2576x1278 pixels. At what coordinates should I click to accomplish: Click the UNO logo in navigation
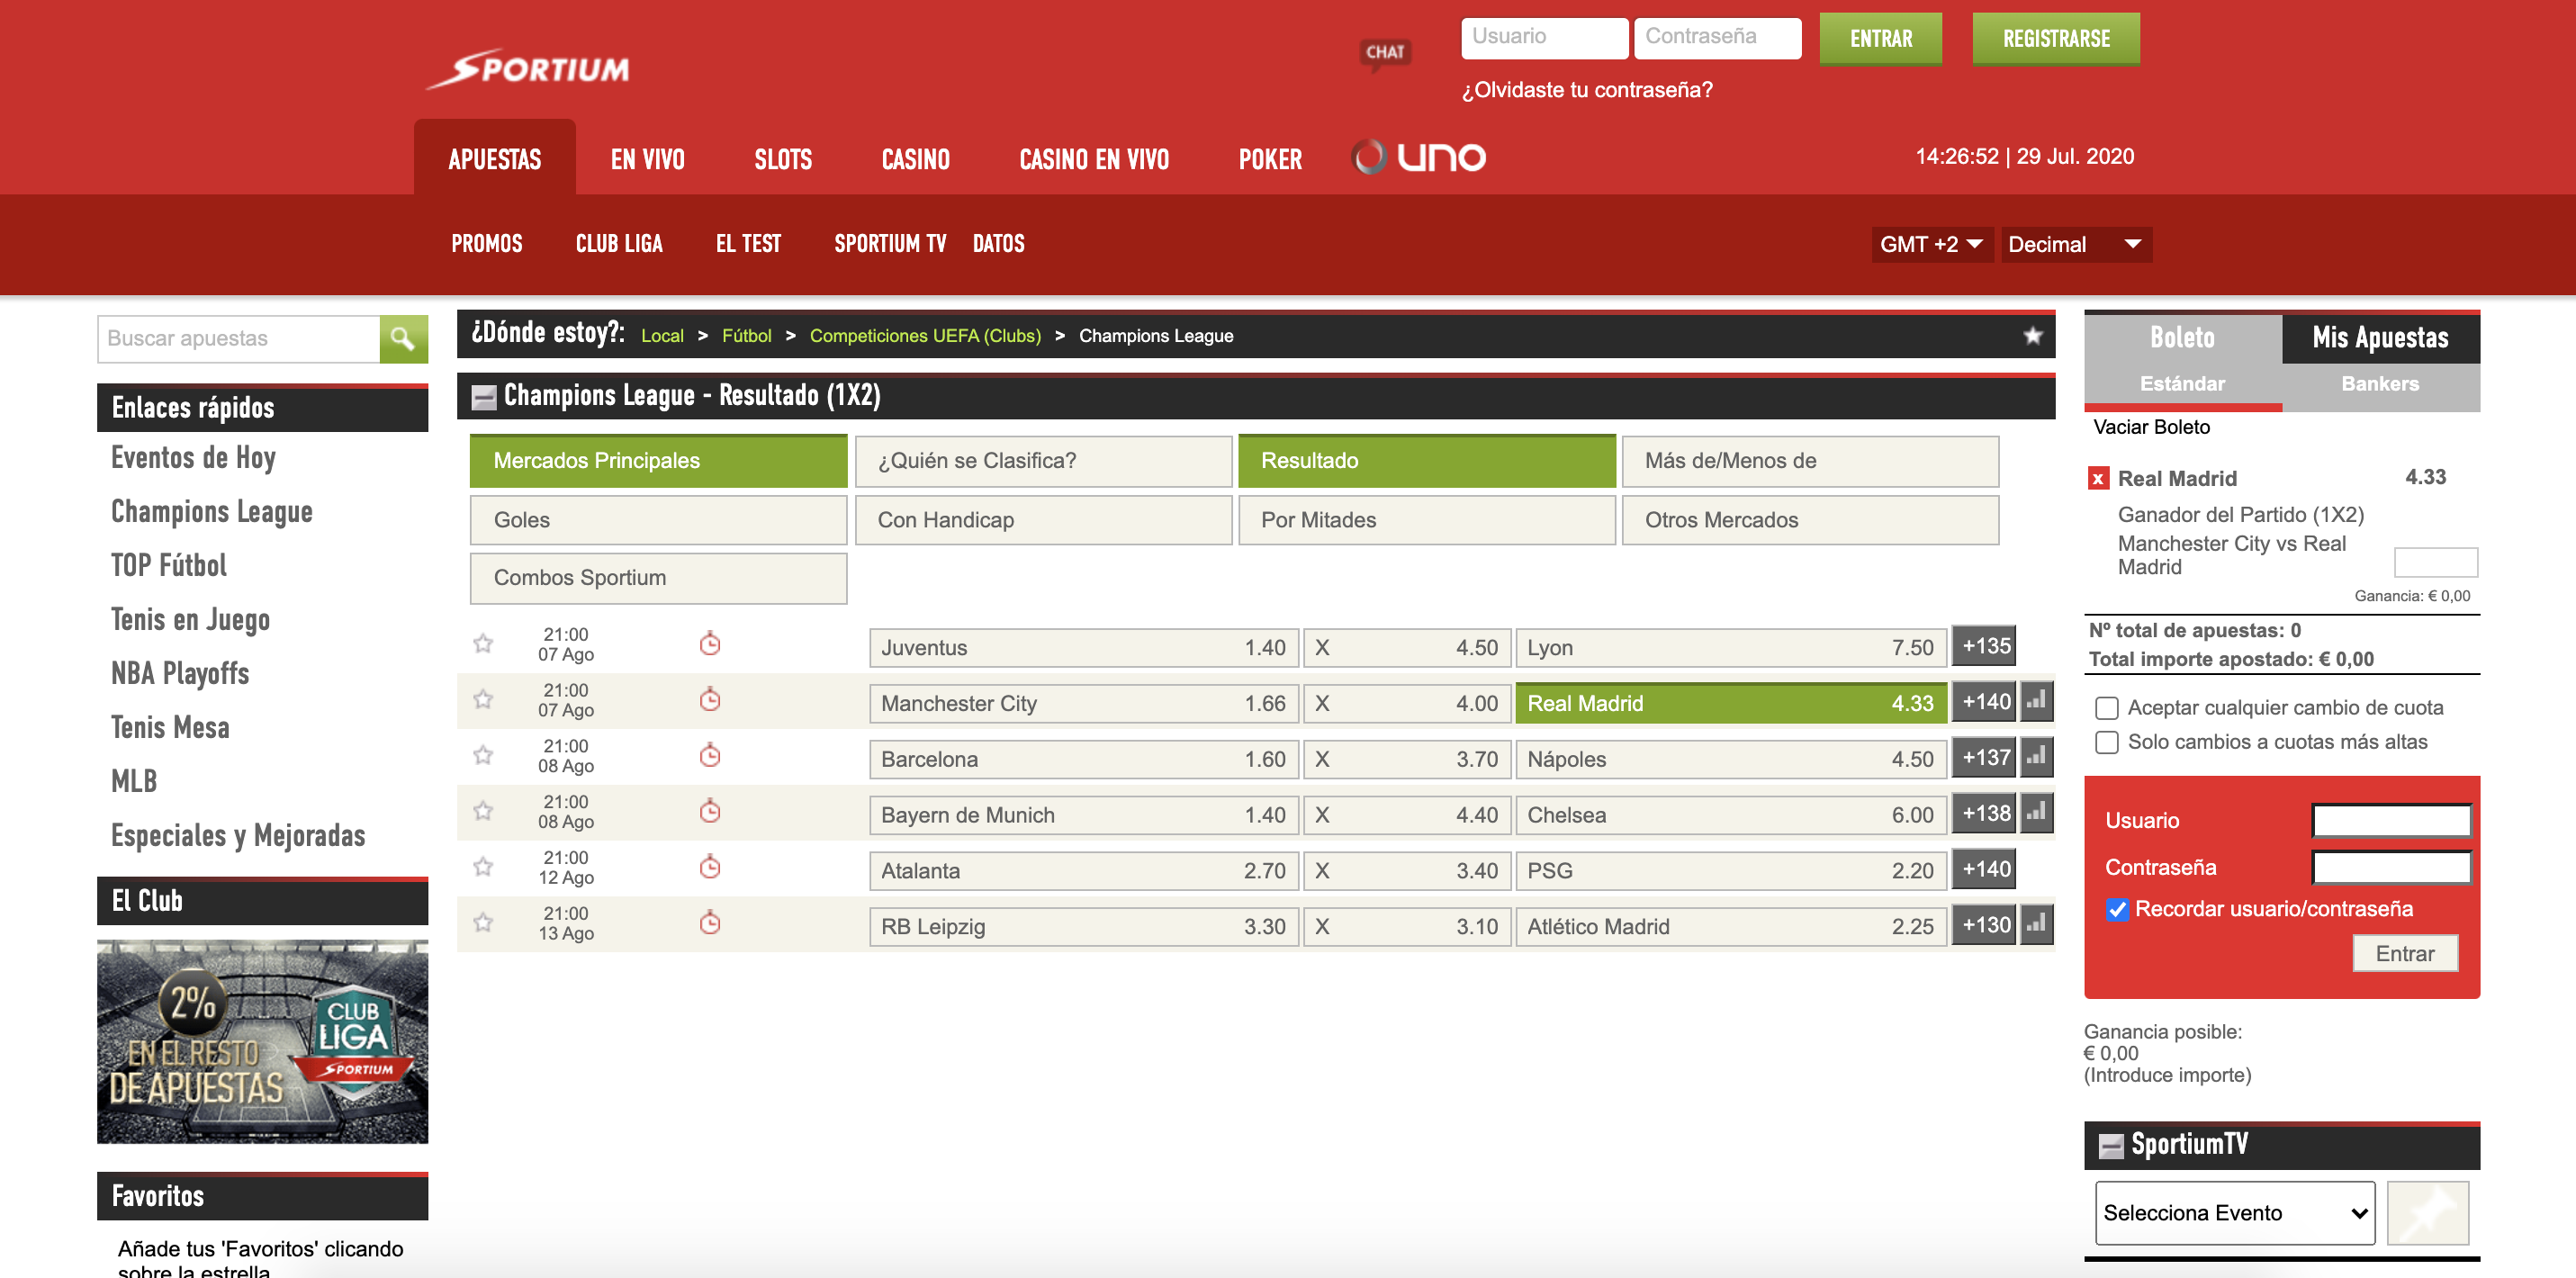[x=1418, y=157]
